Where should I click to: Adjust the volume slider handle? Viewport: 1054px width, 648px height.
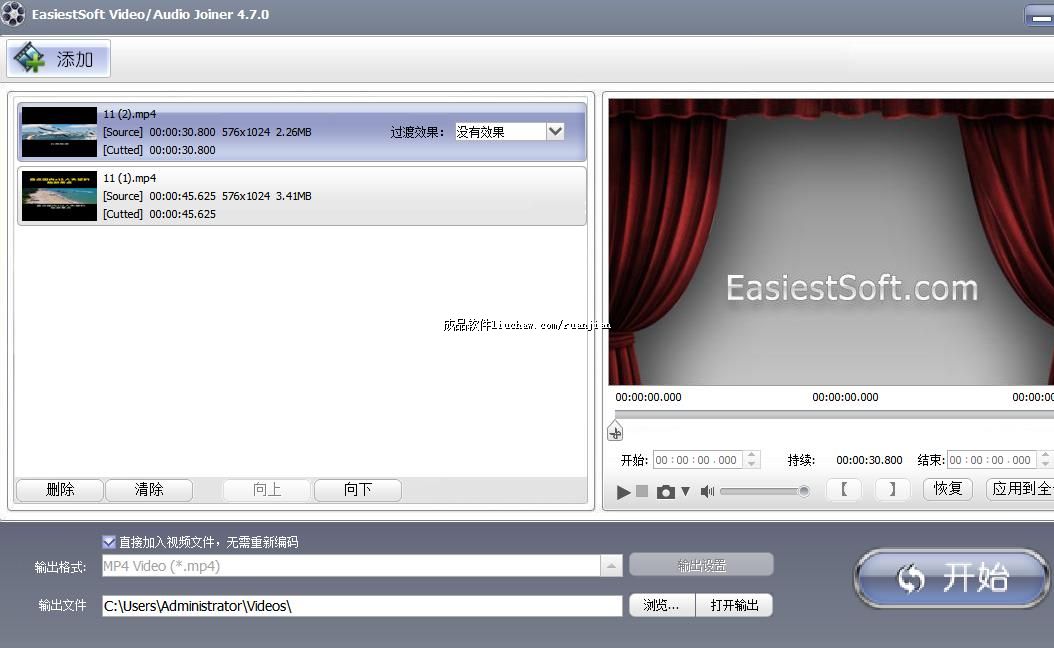click(803, 491)
